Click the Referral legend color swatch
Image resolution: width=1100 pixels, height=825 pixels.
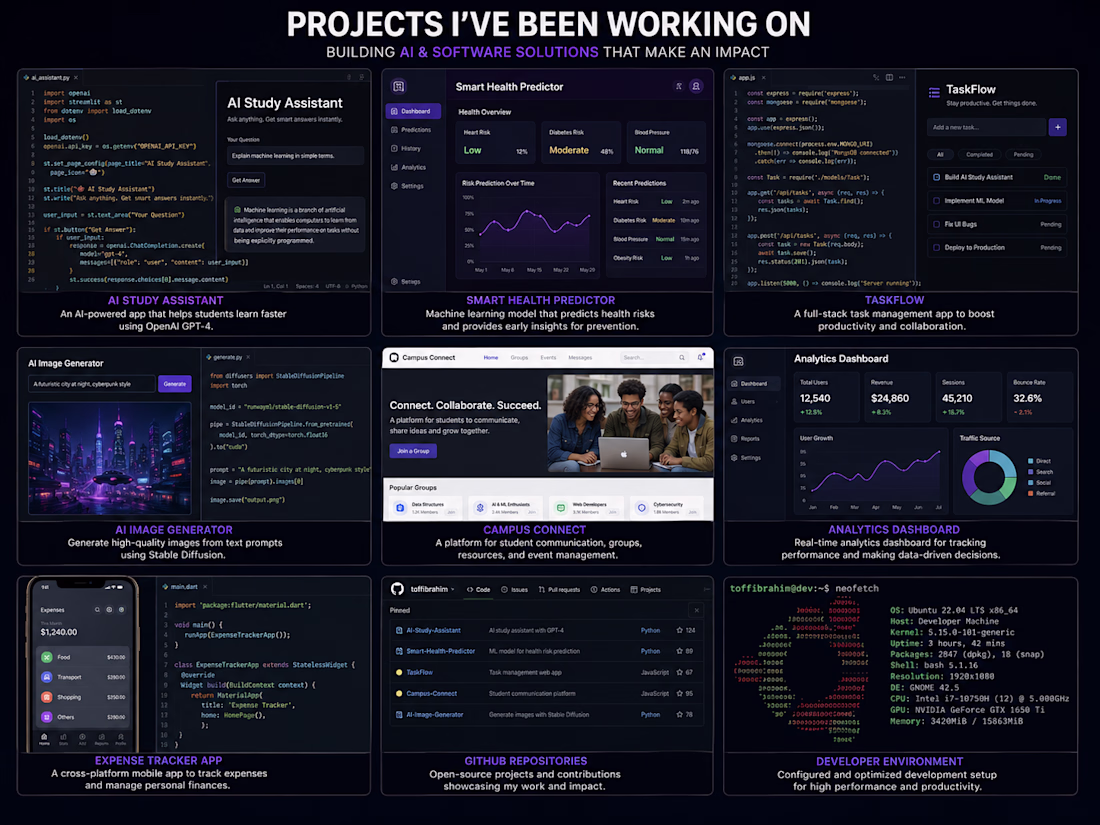point(1030,493)
